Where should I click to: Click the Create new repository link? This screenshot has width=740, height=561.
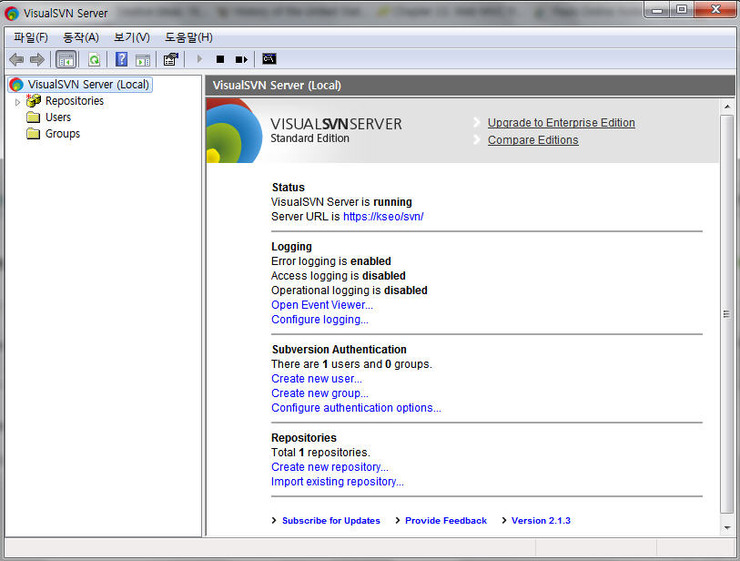(329, 467)
